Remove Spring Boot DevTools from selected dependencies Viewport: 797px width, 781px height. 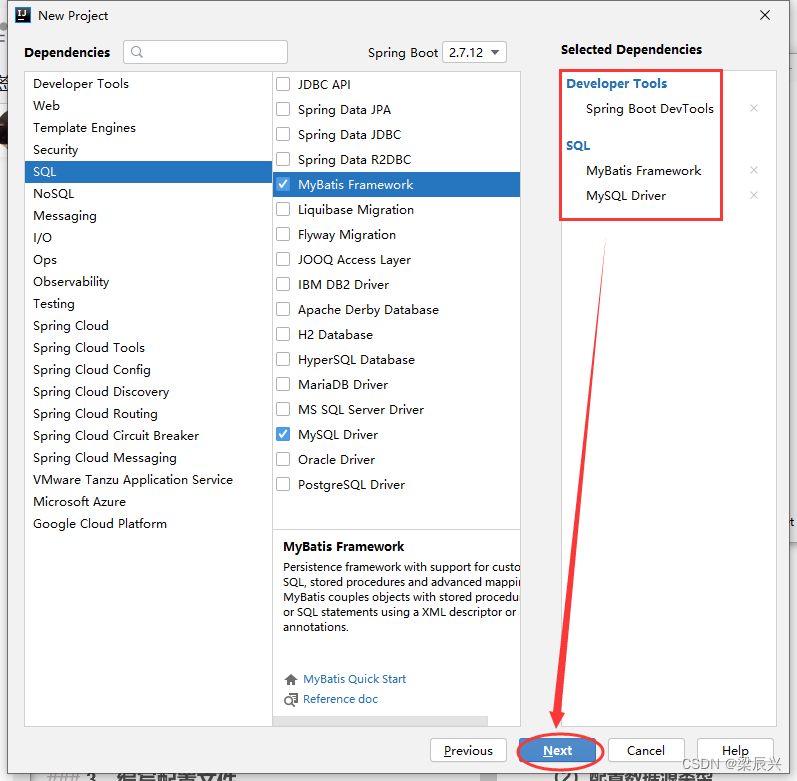pyautogui.click(x=754, y=108)
